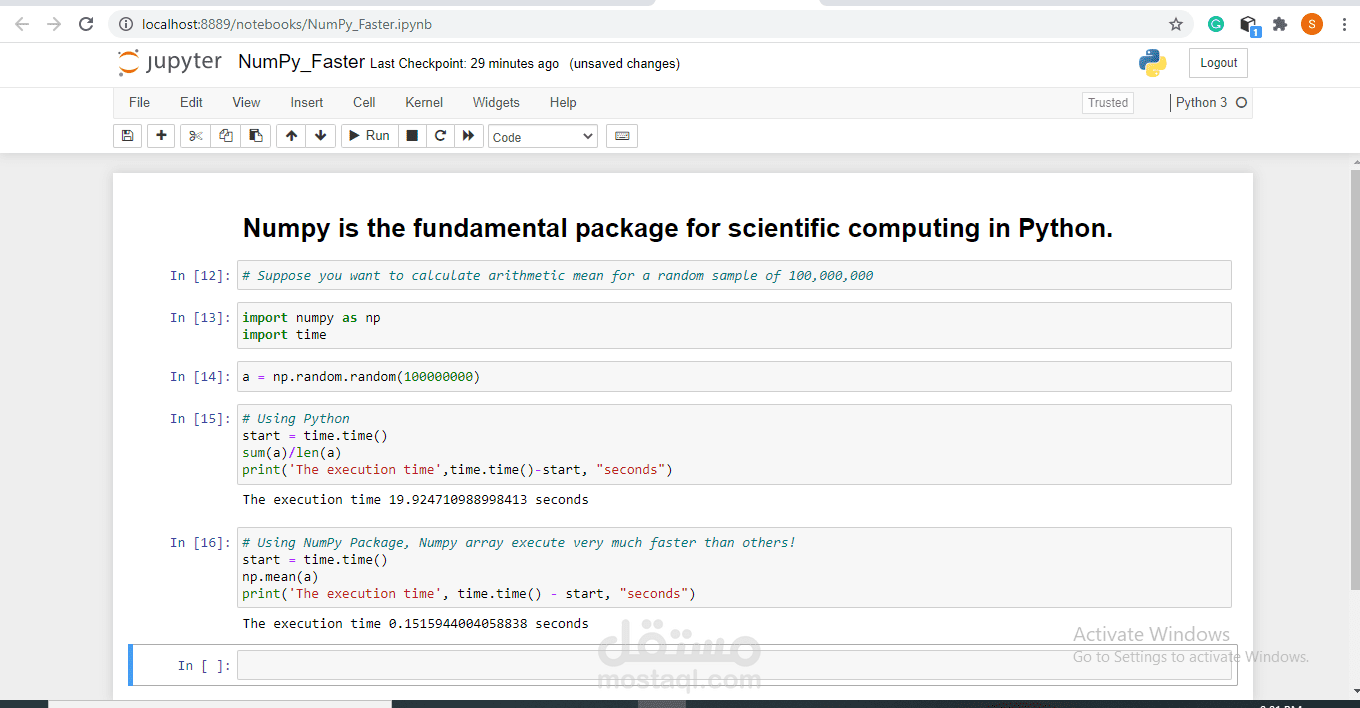
Task: Restart kernel and rerun all cells icon
Action: (468, 136)
